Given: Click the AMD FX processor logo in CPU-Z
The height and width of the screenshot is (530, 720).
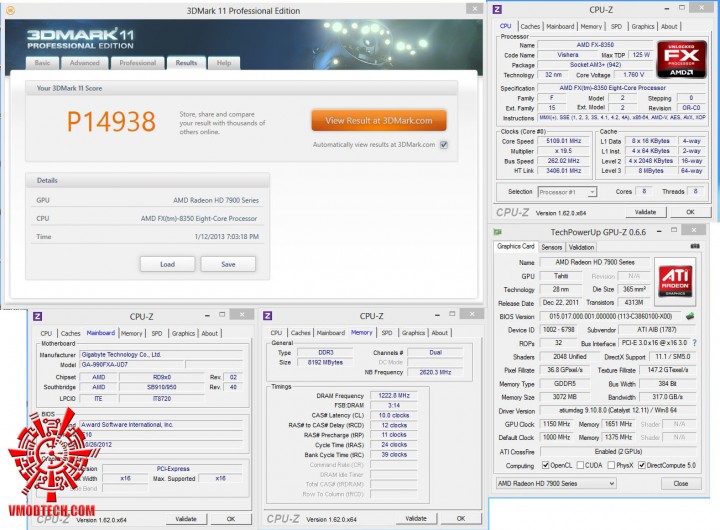Looking at the screenshot, I should [x=681, y=59].
